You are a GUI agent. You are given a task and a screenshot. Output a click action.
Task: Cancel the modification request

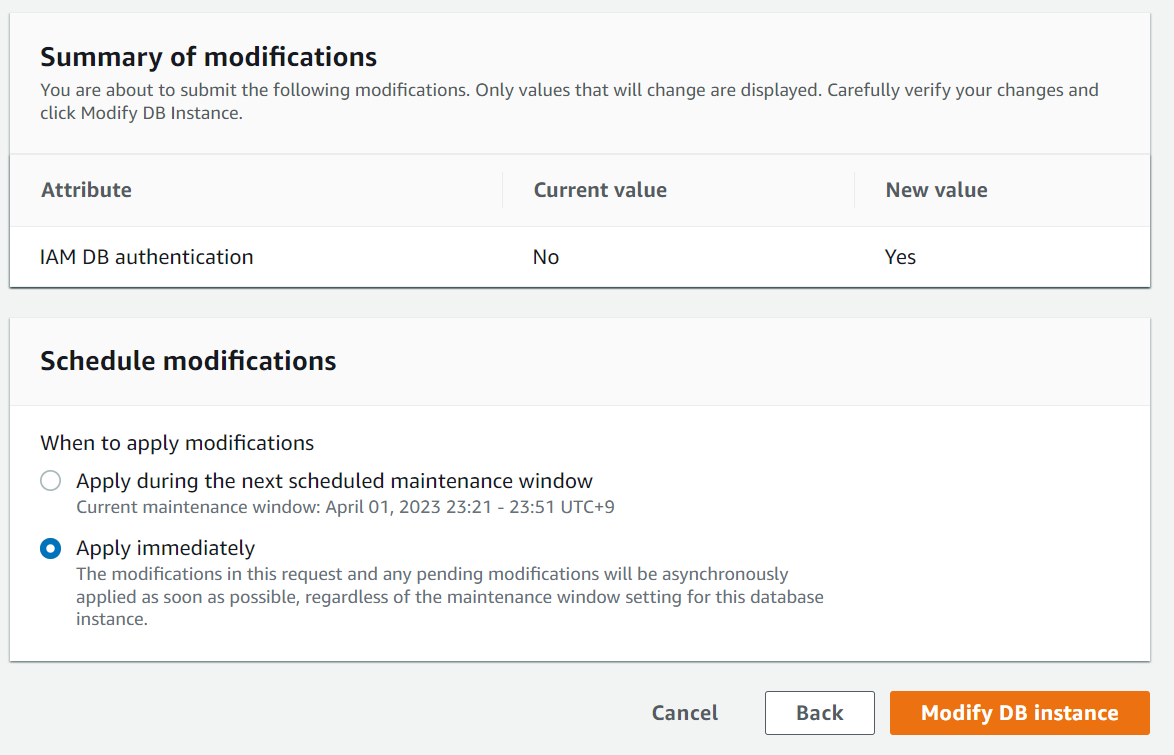click(x=684, y=713)
